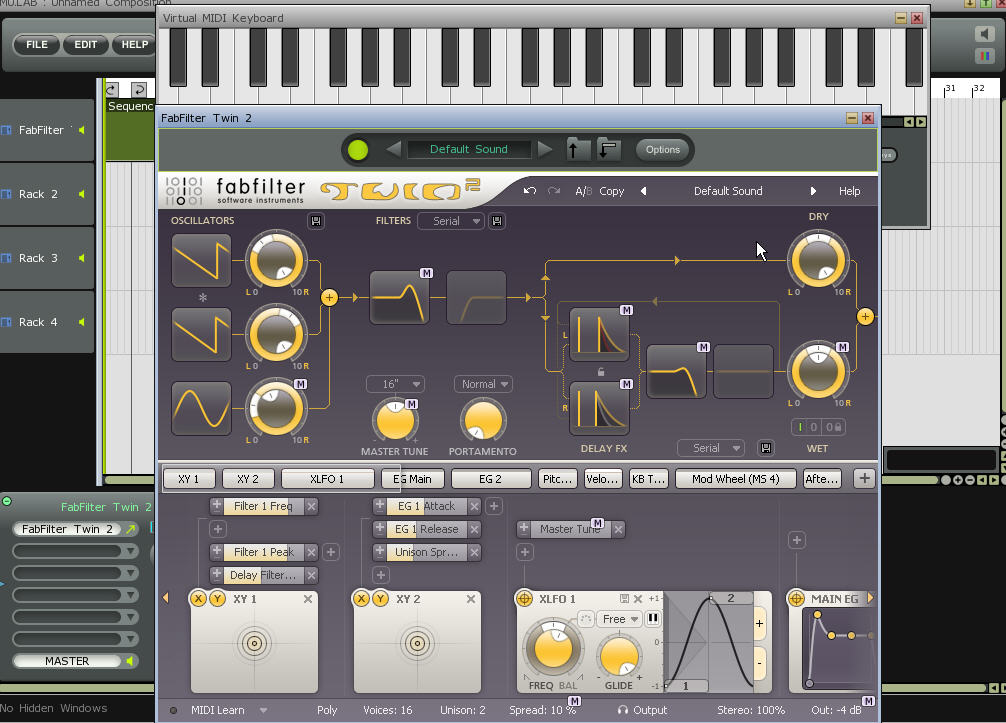Expand the MIDI Learn dropdown arrow
Screen dimensions: 1006x723
coord(263,710)
